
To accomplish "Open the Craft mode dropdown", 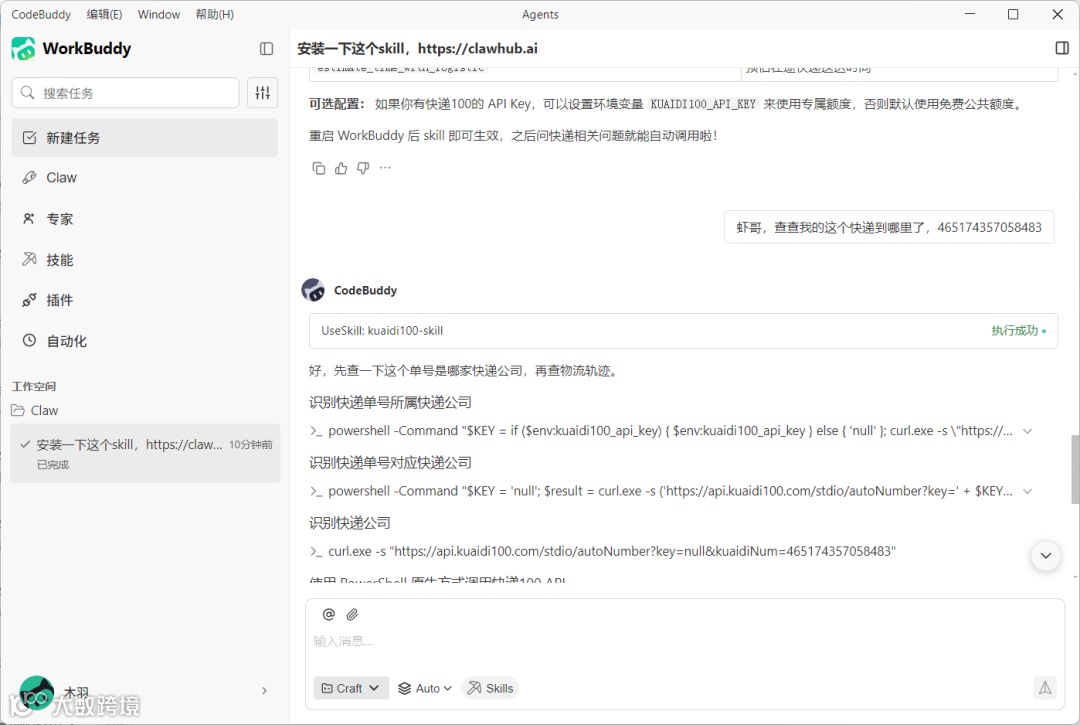I will click(351, 688).
